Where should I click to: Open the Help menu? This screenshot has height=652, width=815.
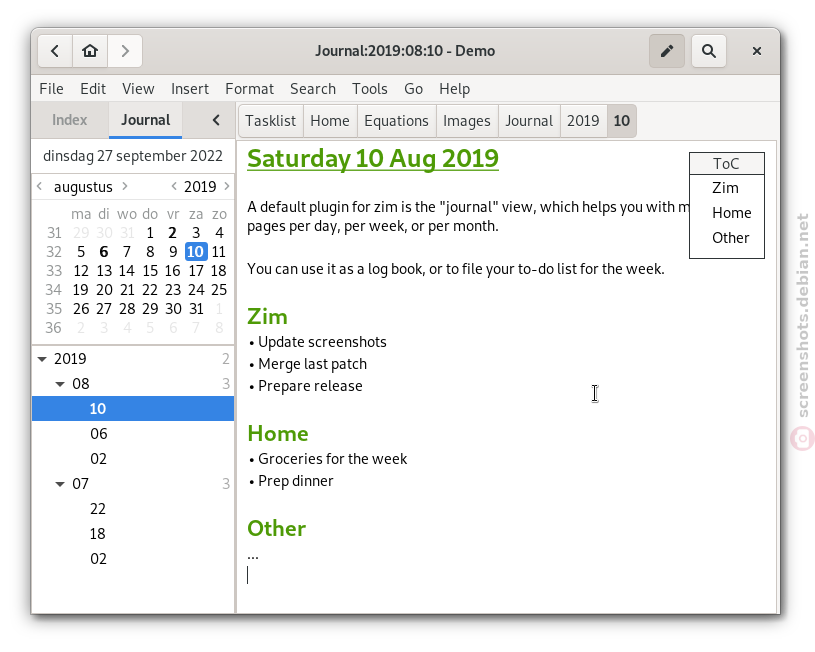(x=454, y=89)
